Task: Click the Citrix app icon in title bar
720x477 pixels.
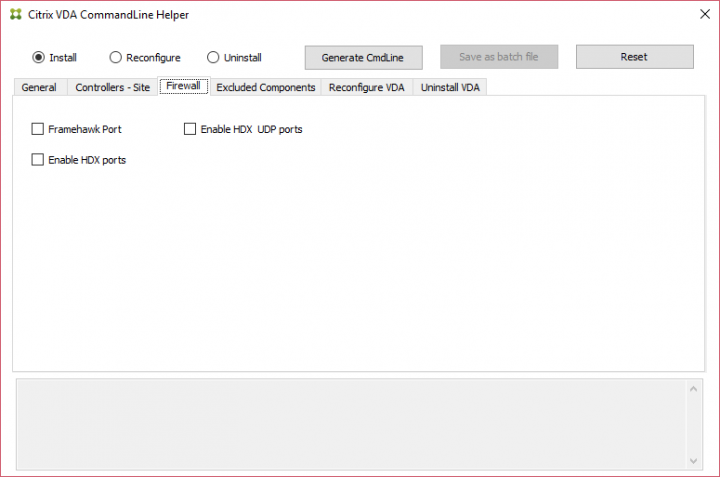Action: coord(16,15)
